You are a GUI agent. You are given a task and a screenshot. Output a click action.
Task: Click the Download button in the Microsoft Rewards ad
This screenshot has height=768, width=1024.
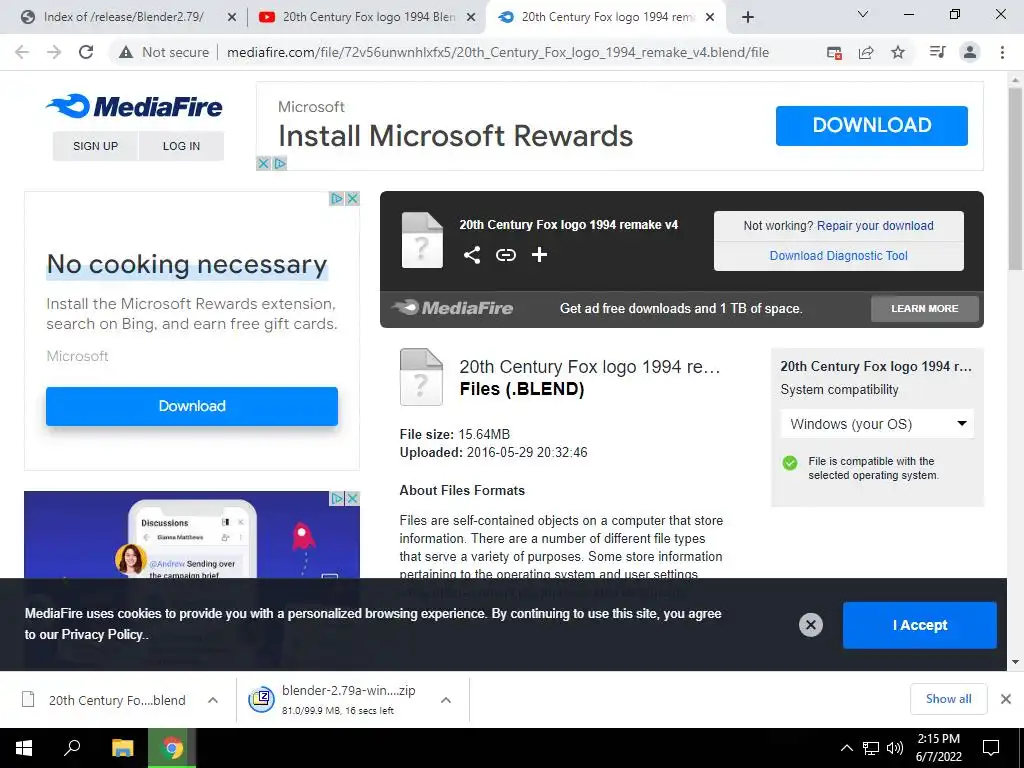pos(191,406)
